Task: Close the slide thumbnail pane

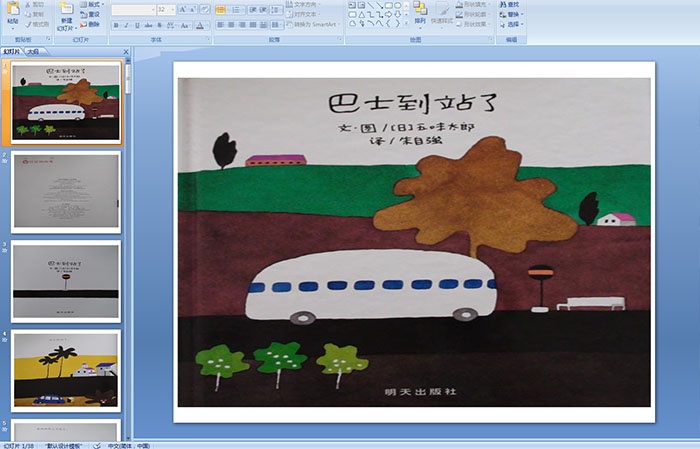Action: [126, 52]
